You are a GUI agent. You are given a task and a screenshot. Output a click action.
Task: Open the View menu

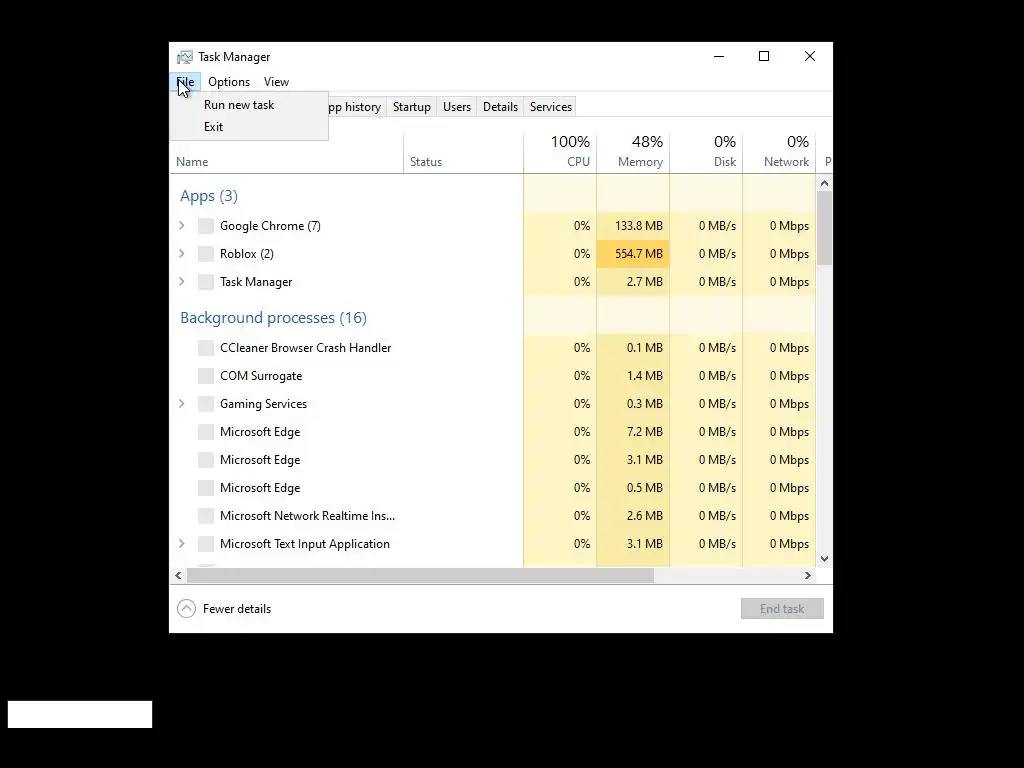[276, 82]
